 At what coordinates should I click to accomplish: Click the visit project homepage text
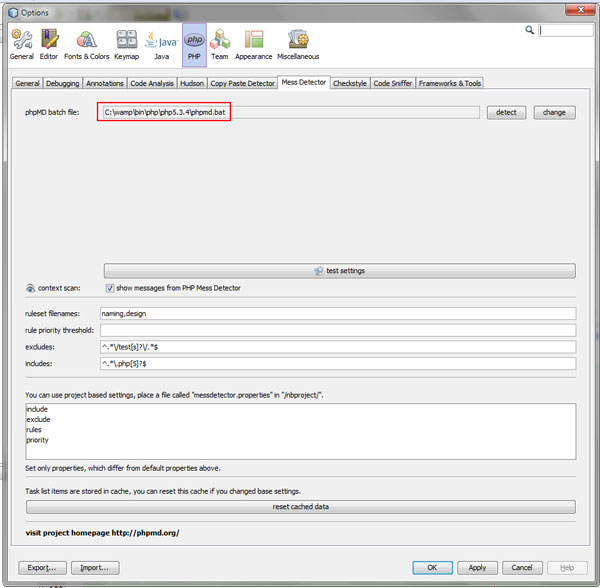(x=102, y=533)
